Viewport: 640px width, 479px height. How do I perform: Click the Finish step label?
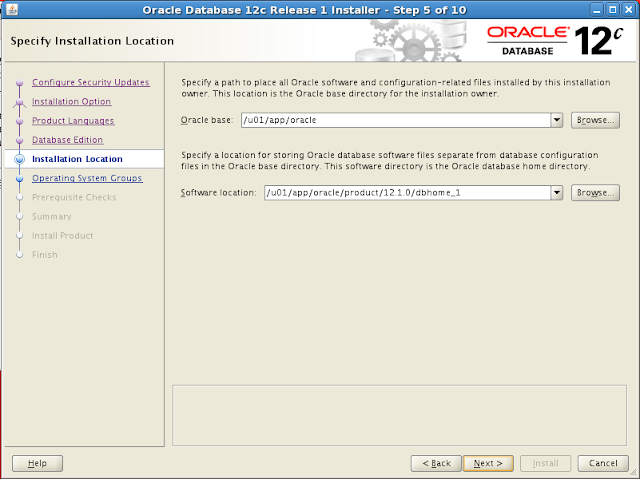[x=45, y=255]
